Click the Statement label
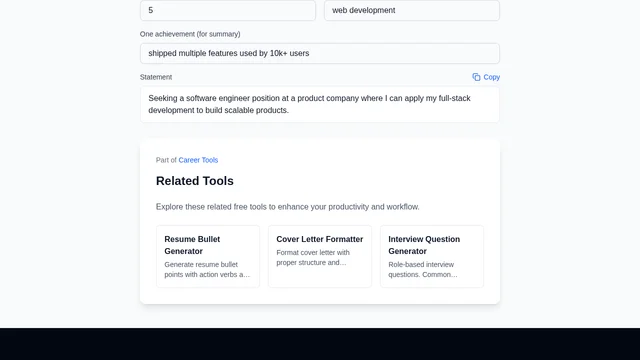The width and height of the screenshot is (640, 360). 156,77
